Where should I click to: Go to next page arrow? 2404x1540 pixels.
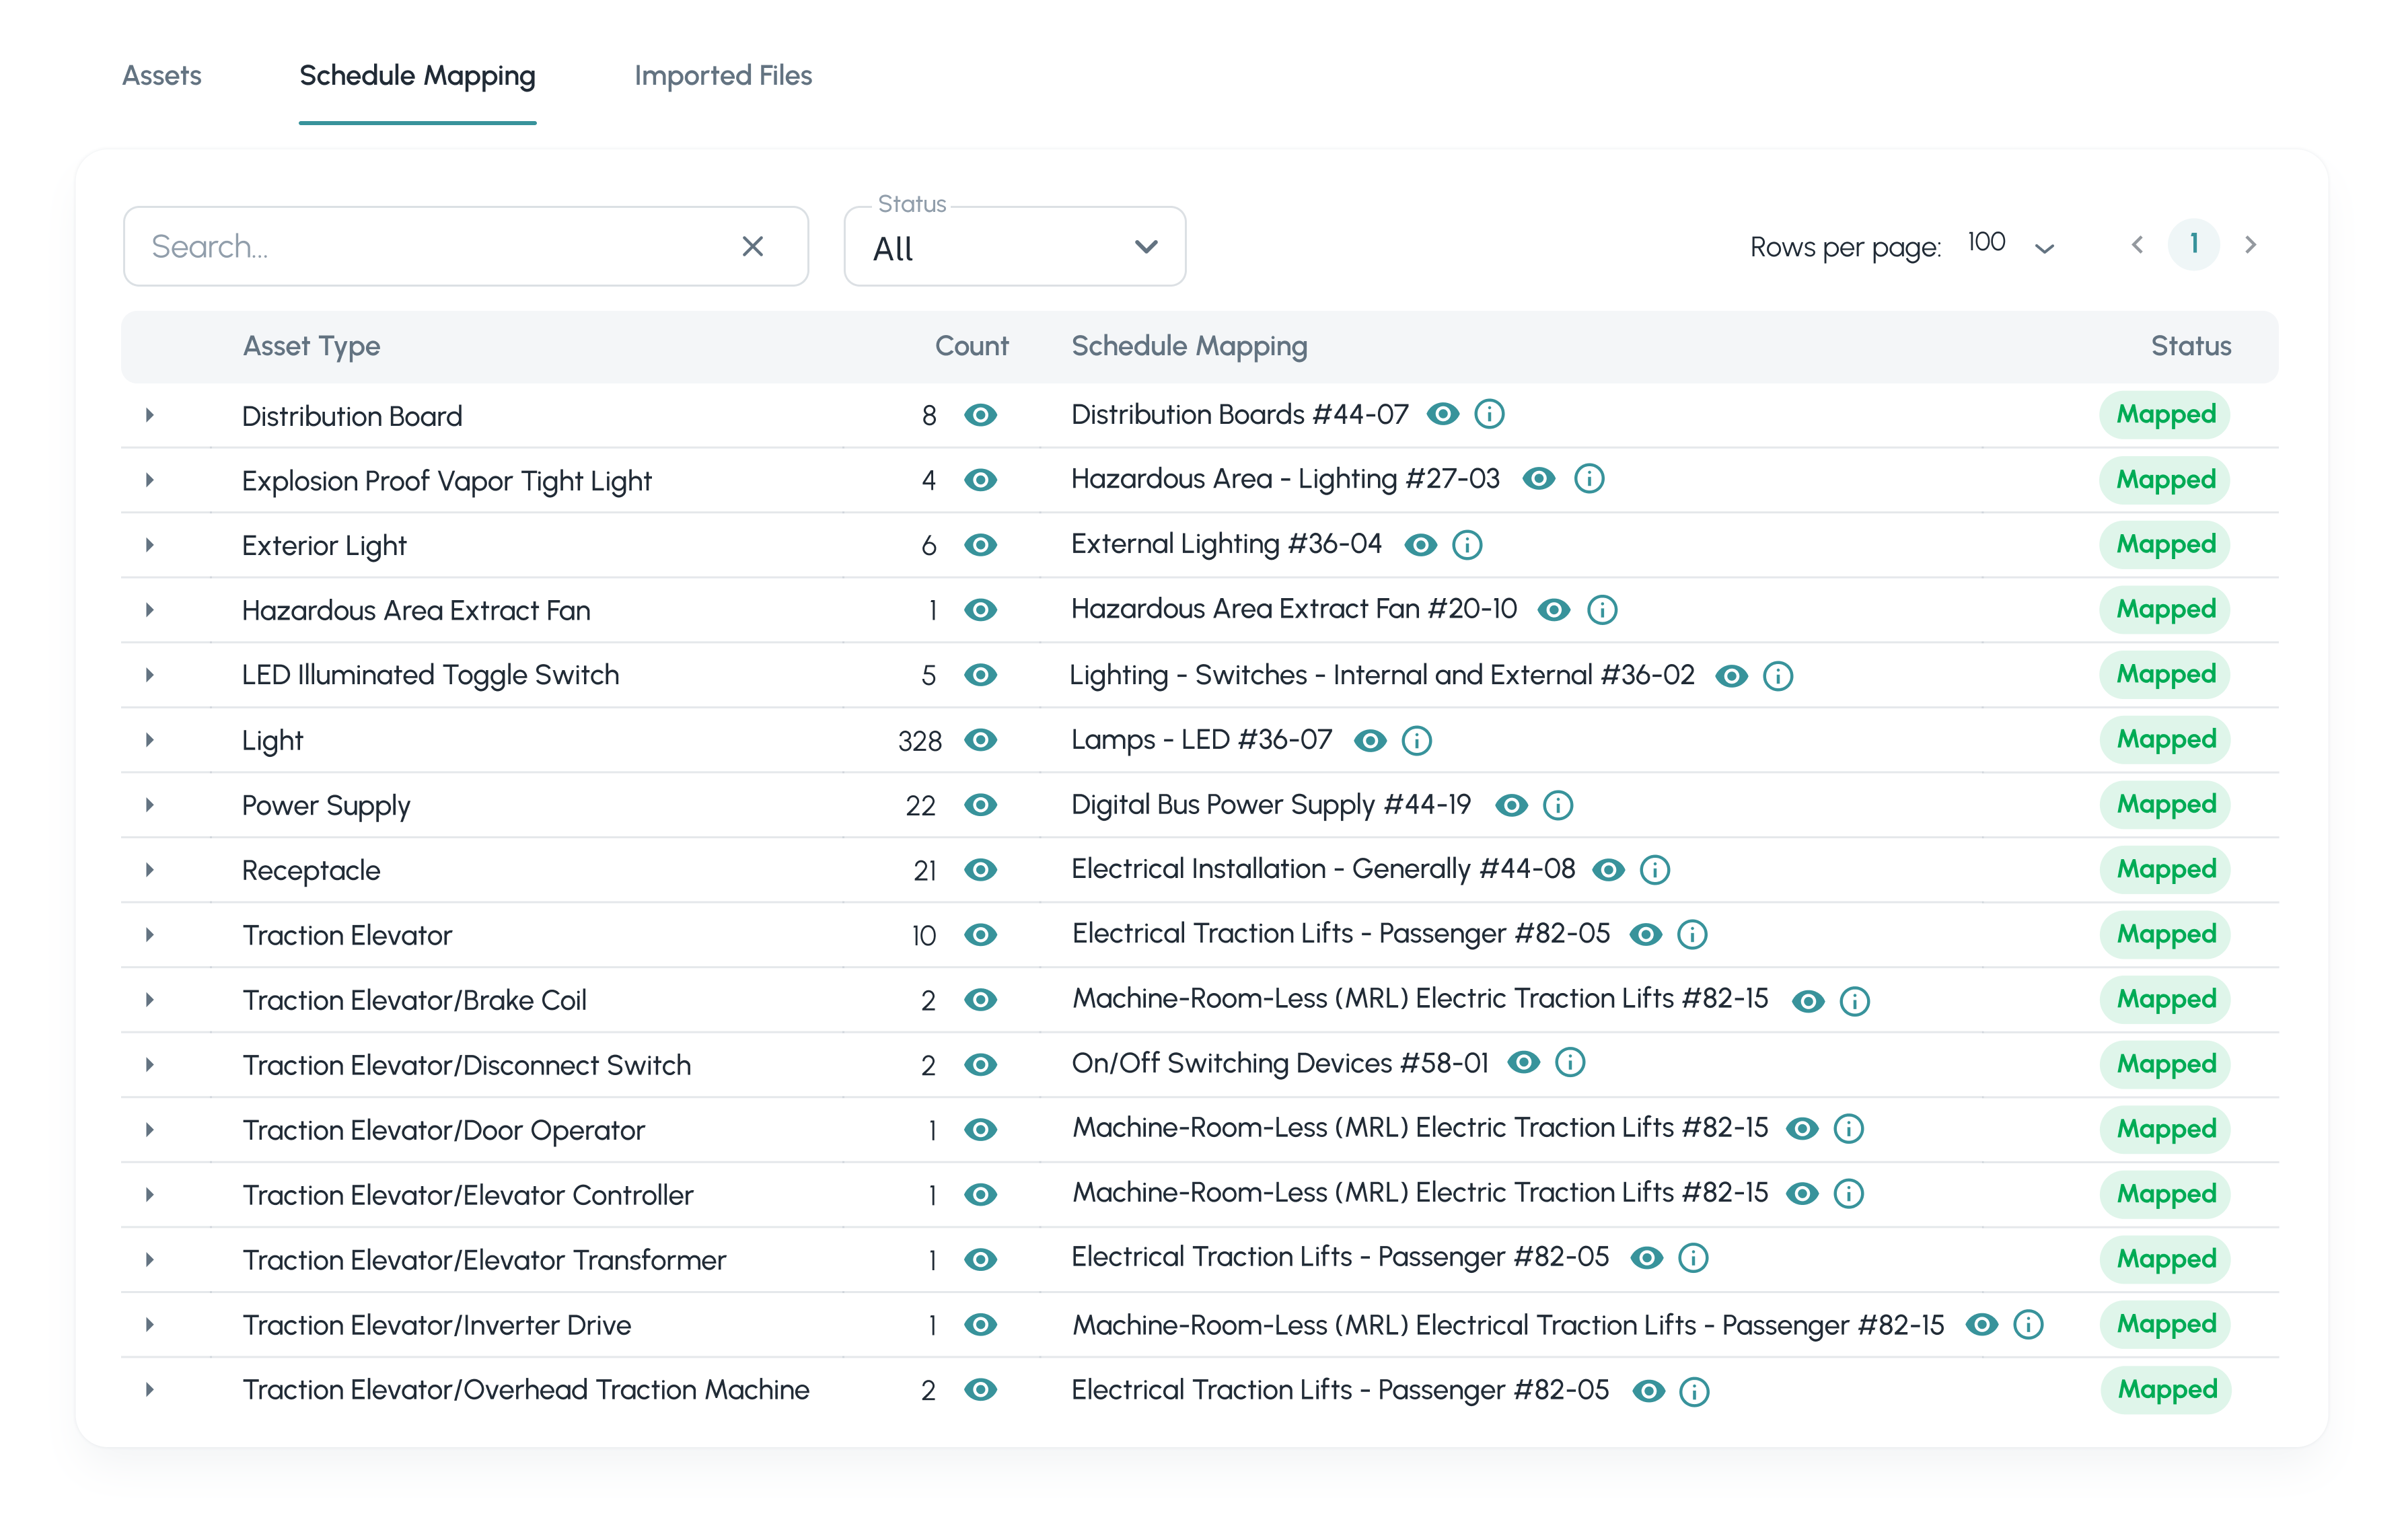(2250, 245)
